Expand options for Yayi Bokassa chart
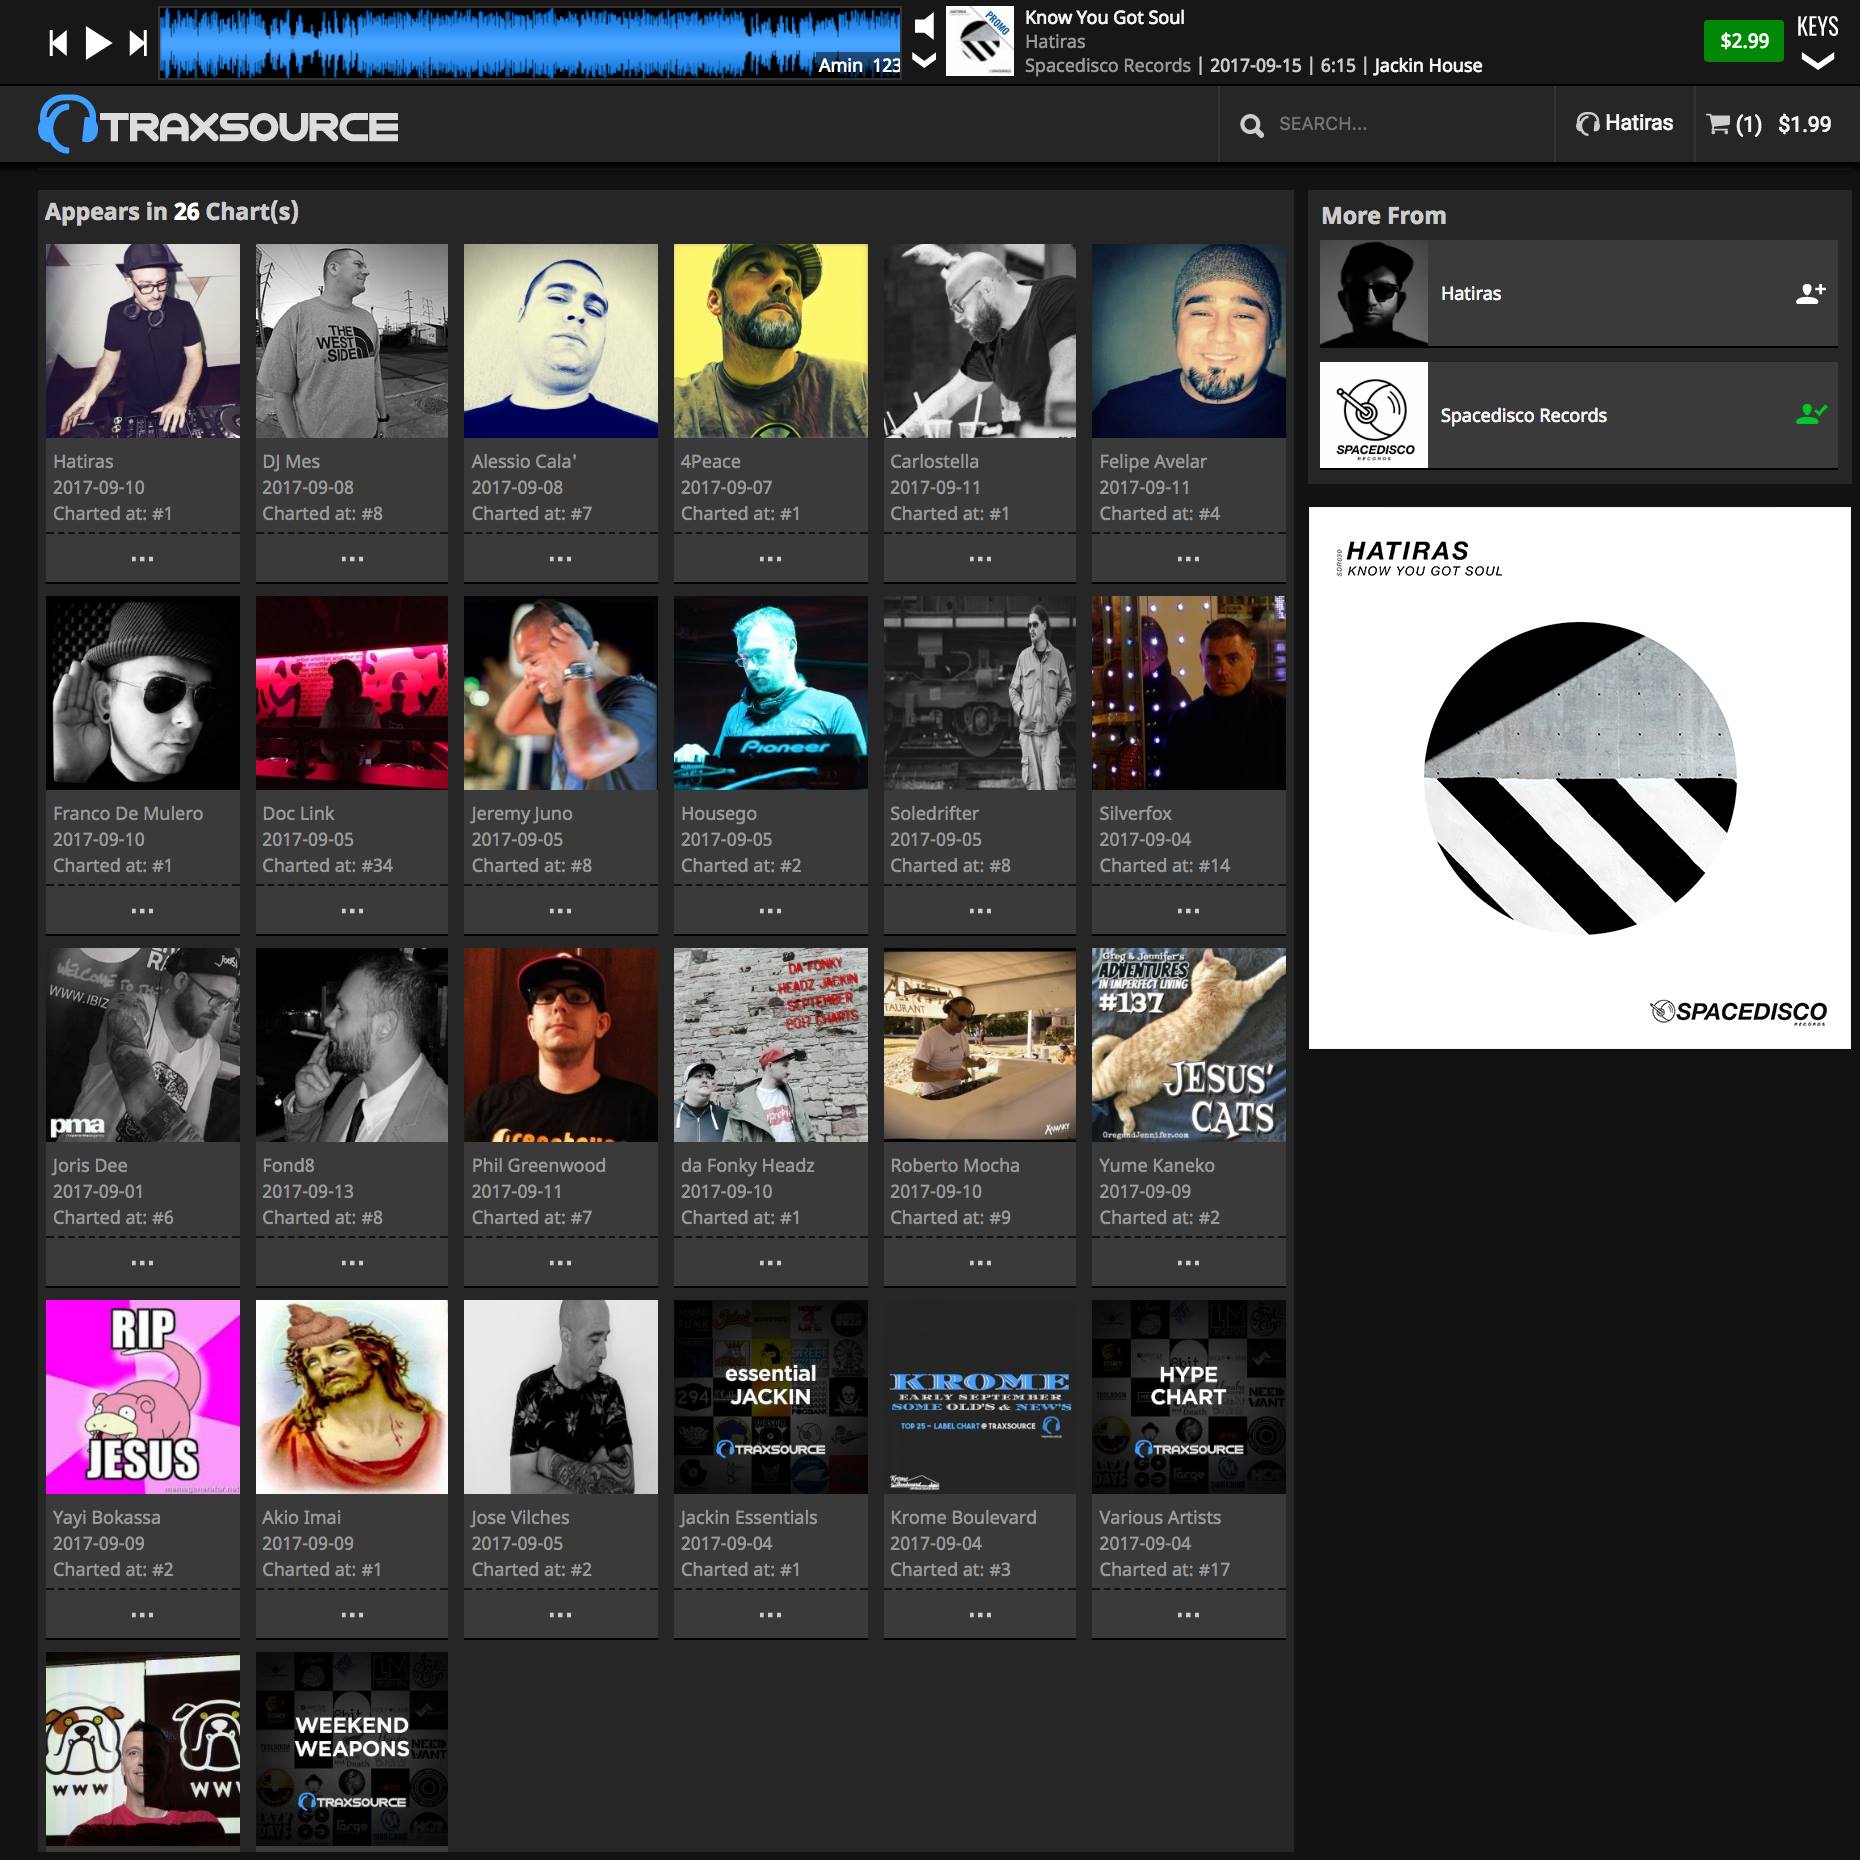This screenshot has height=1860, width=1860. tap(143, 1614)
